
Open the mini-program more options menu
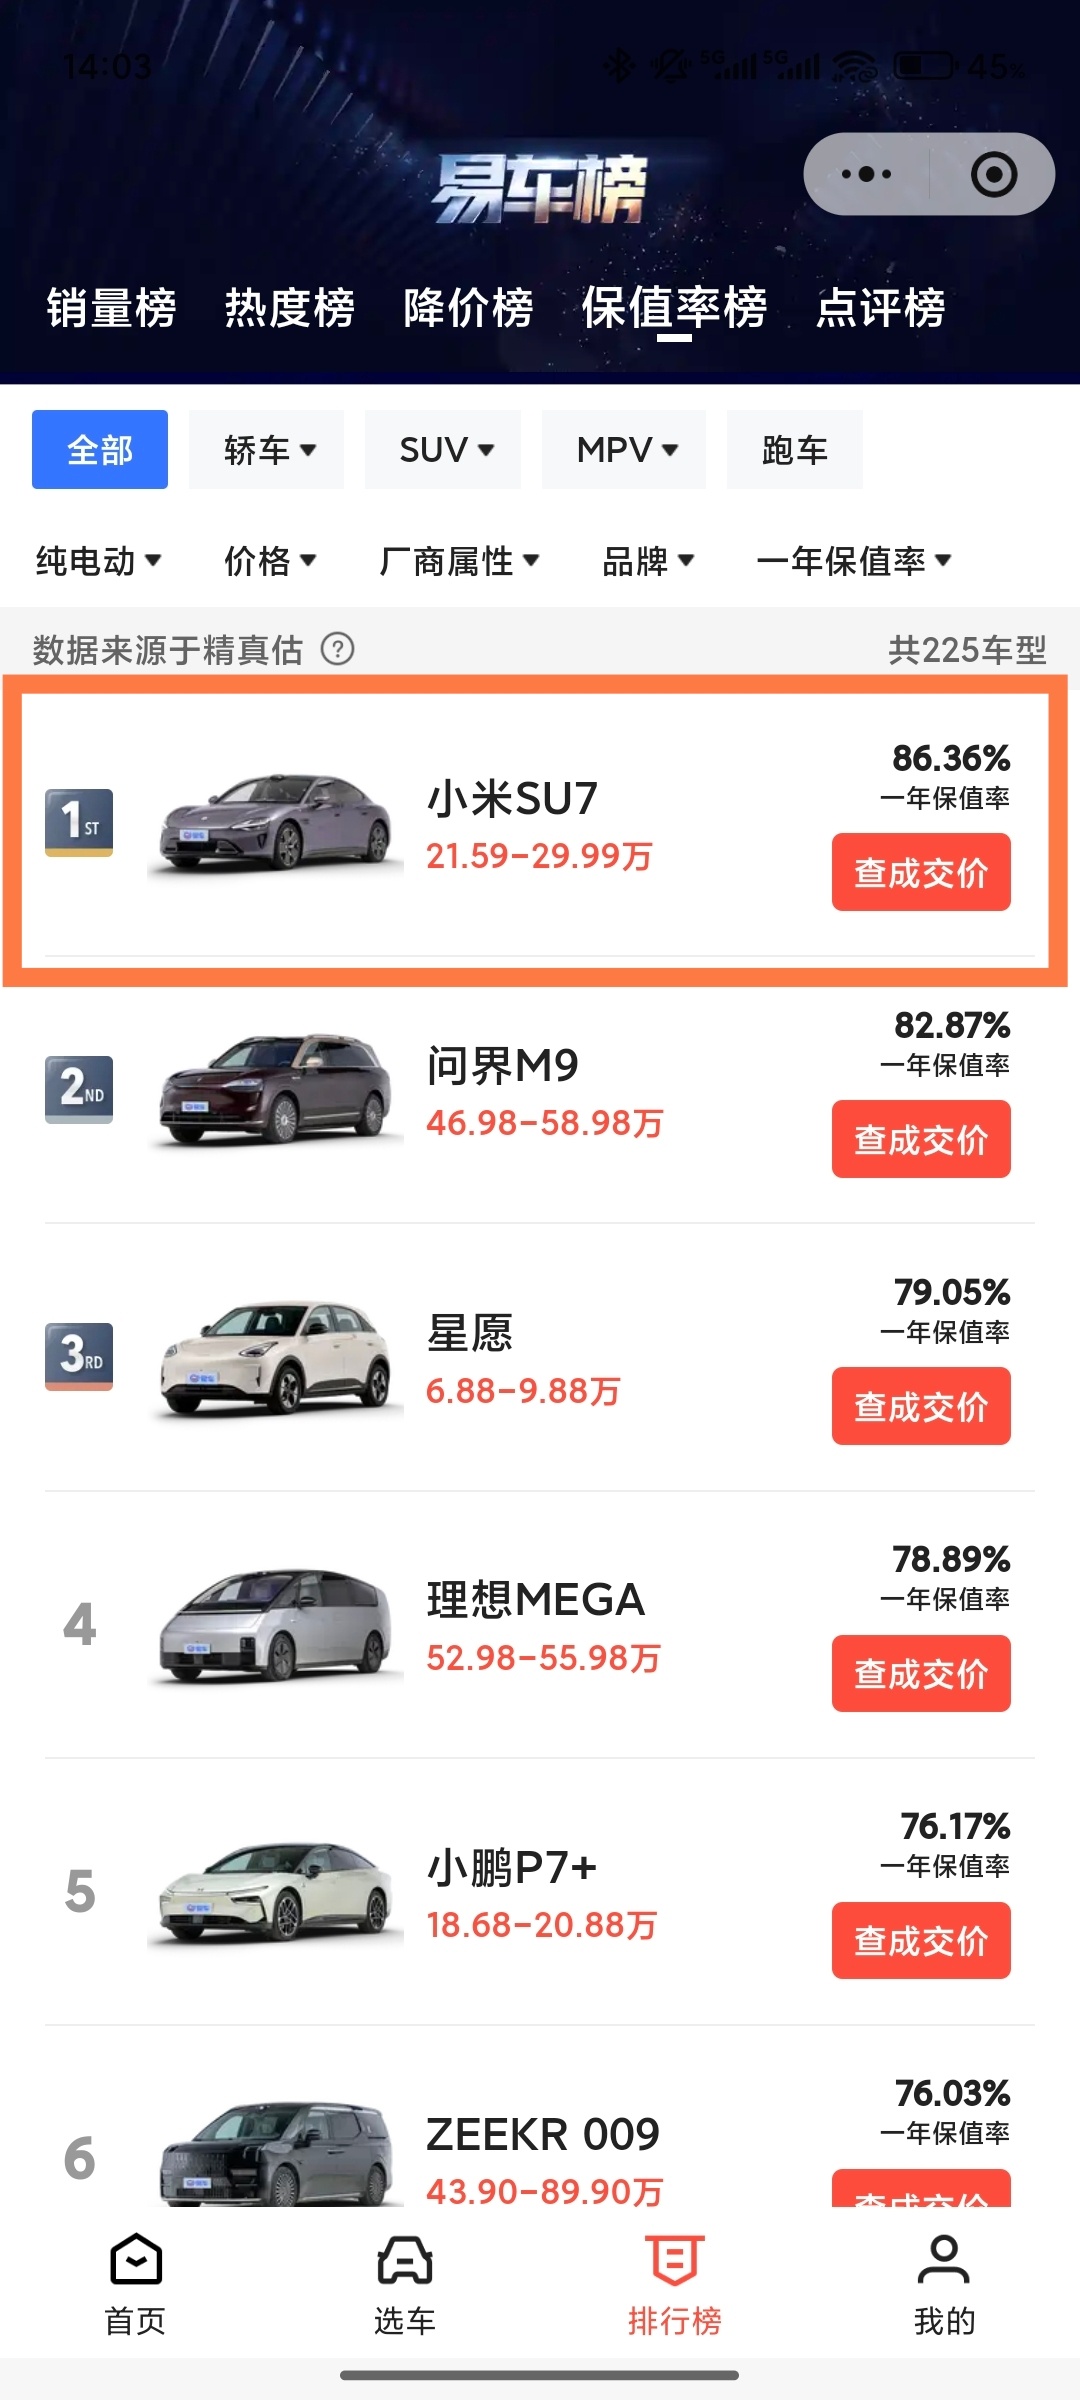pos(866,174)
